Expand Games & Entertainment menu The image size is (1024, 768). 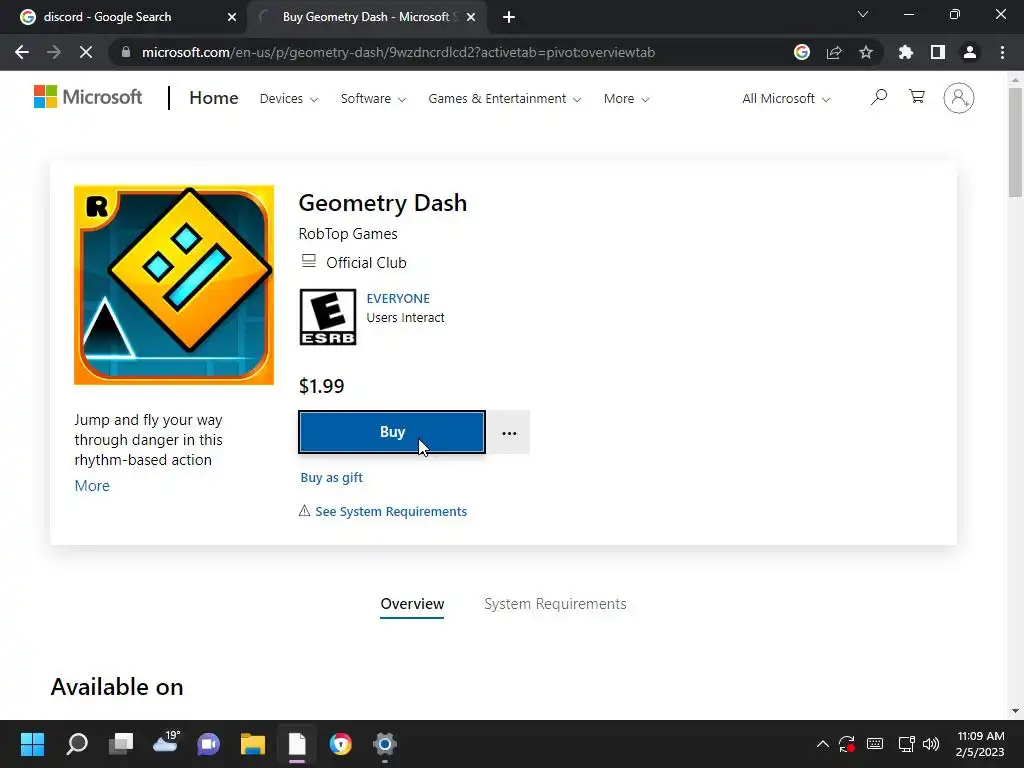coord(504,99)
